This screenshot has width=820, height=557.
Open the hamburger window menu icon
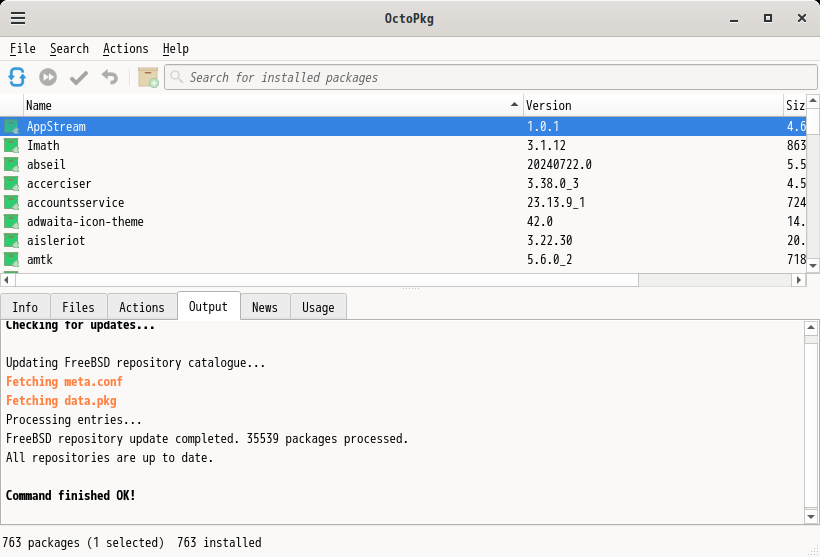tap(18, 18)
